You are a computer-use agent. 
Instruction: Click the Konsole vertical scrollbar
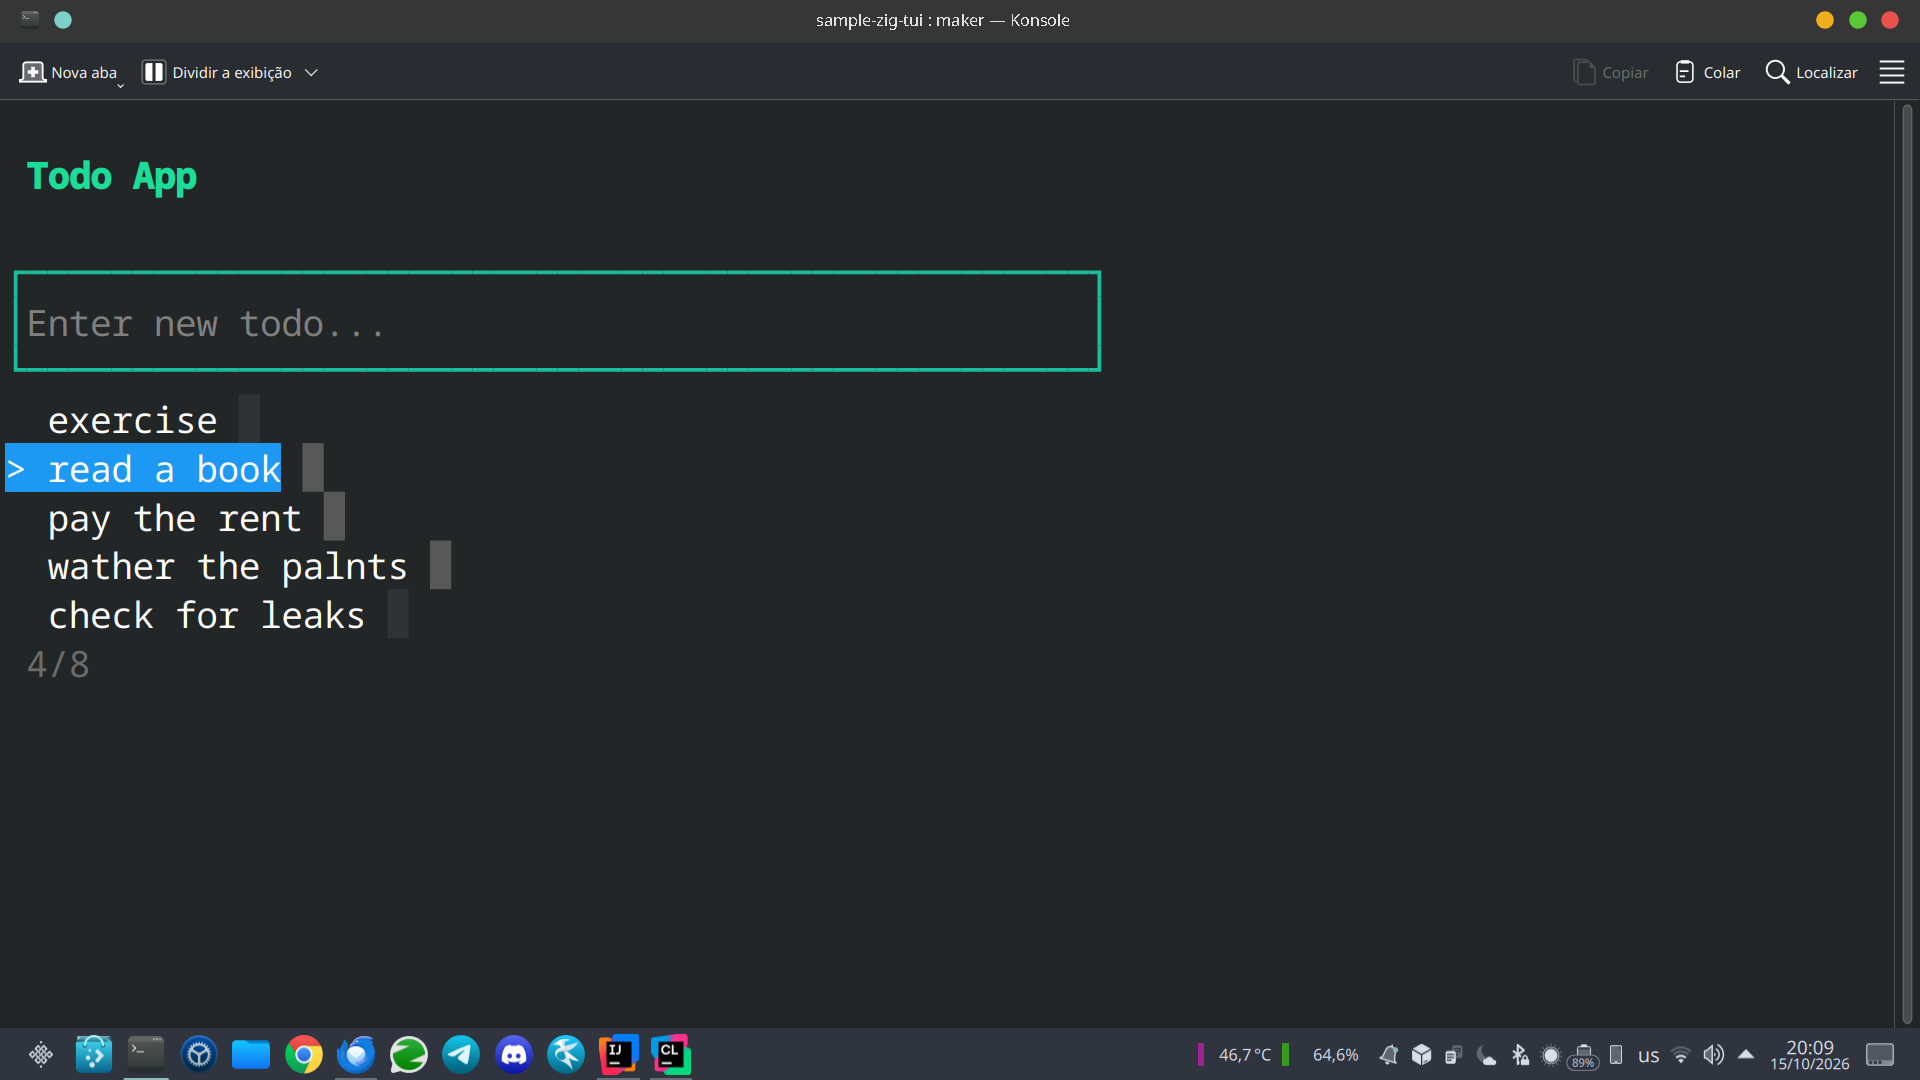(1906, 564)
